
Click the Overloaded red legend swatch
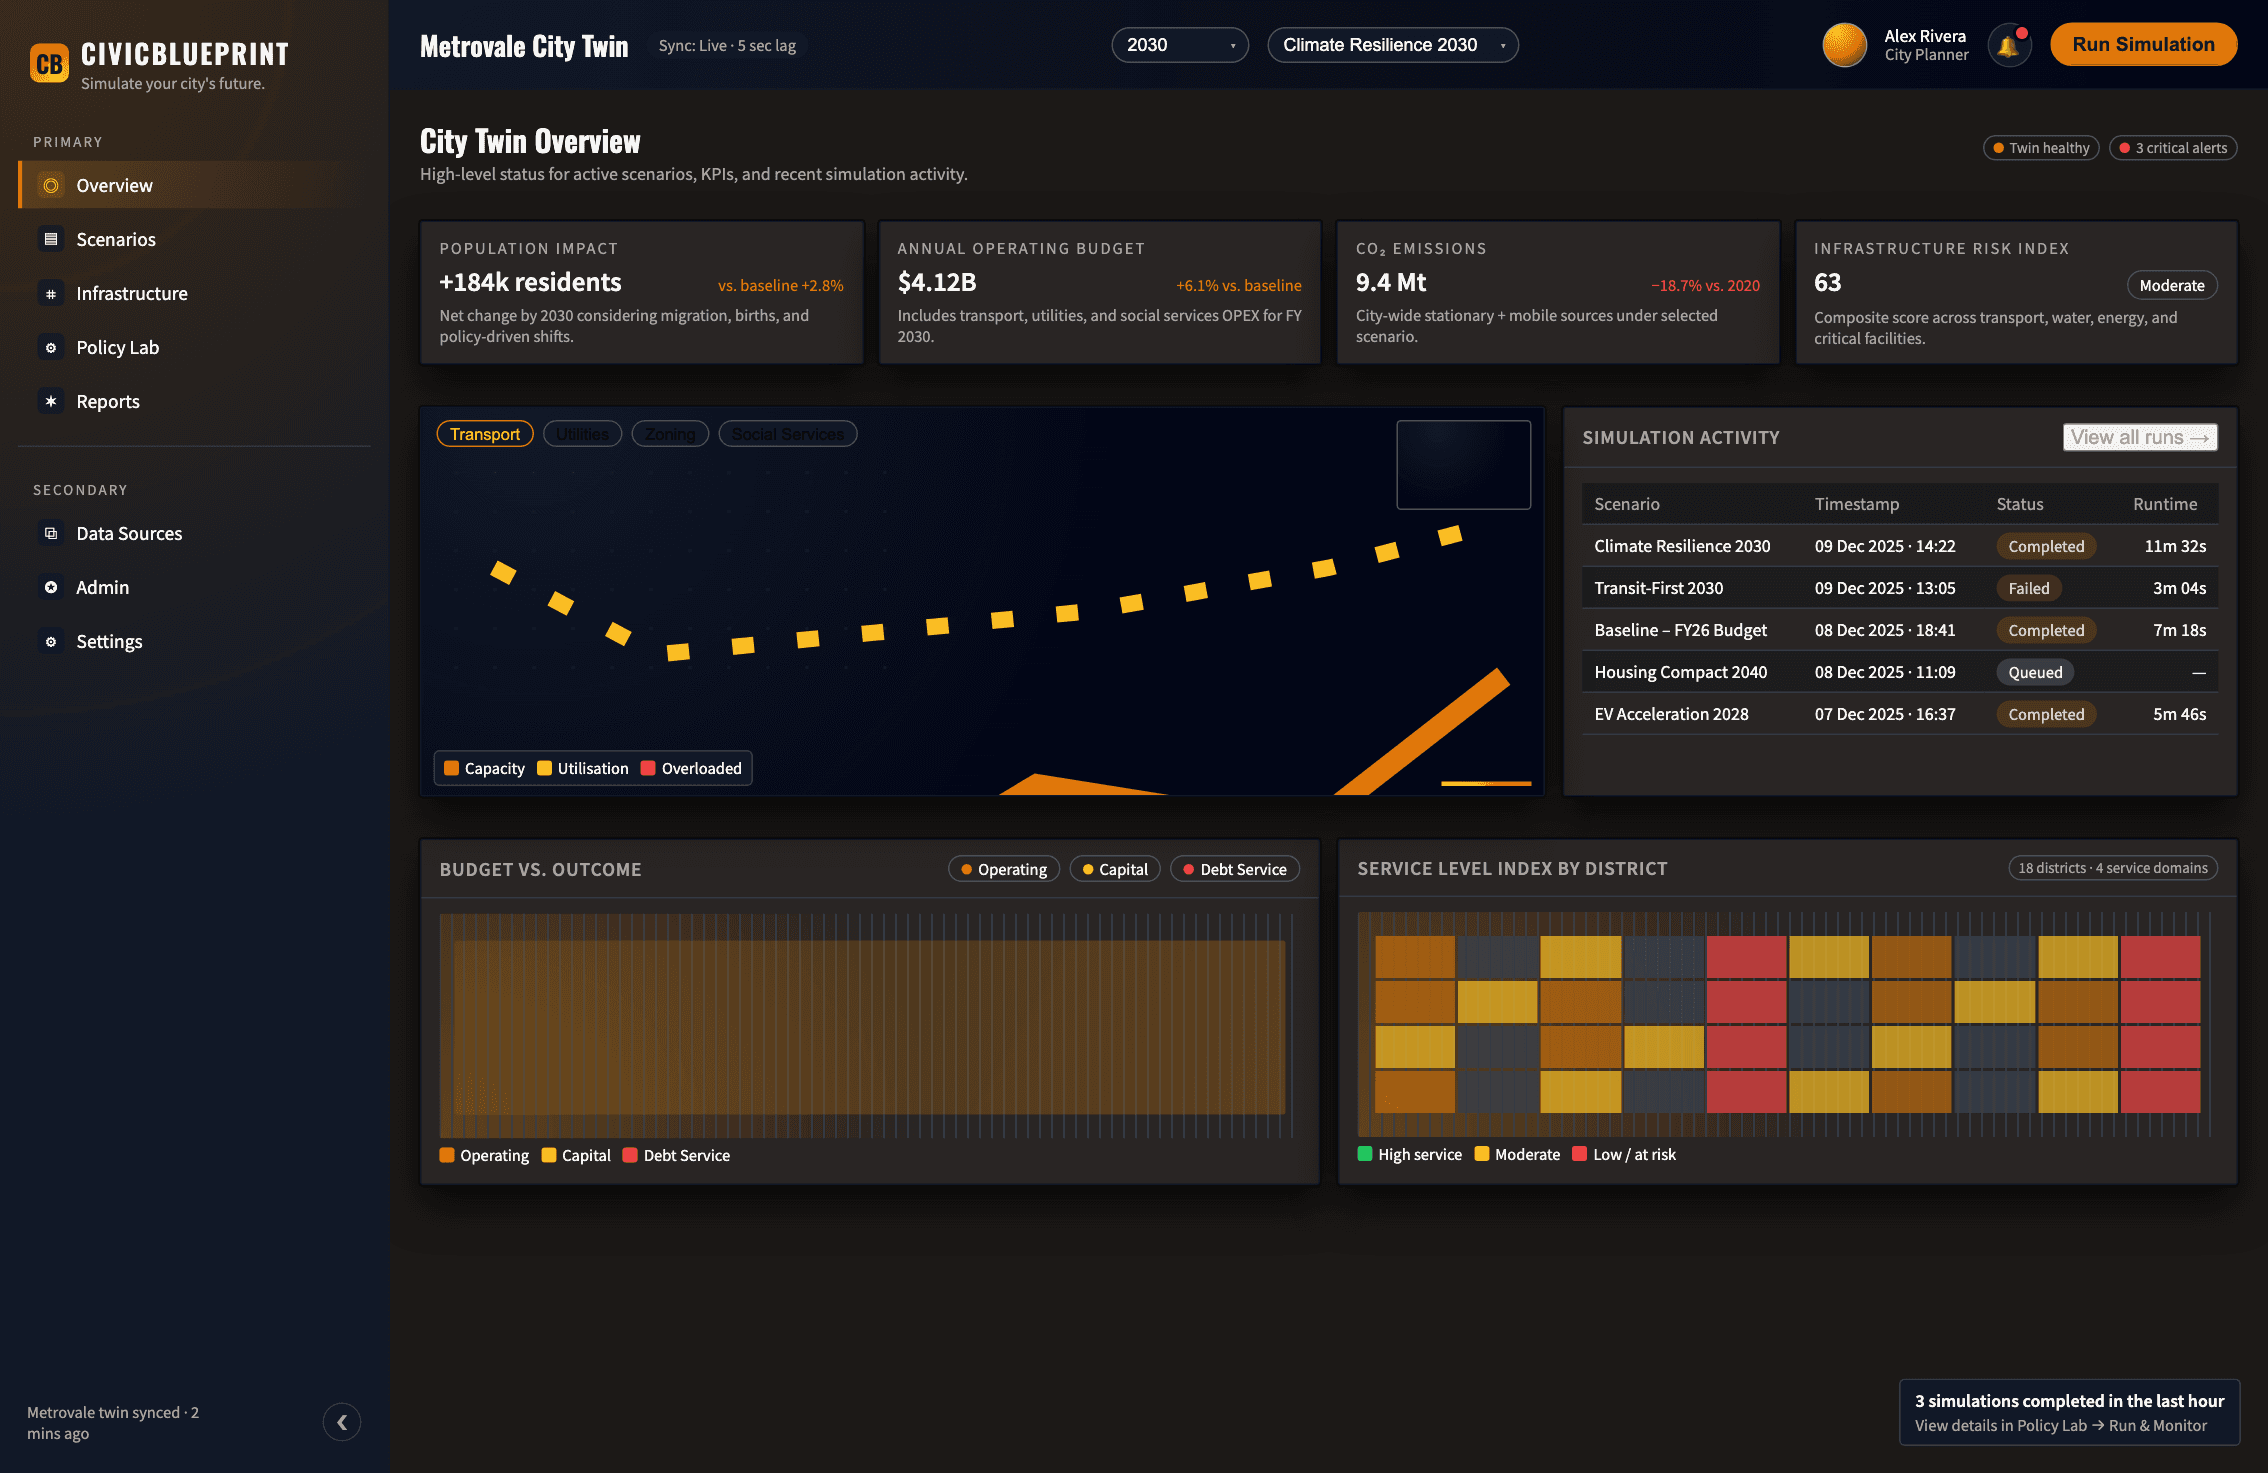pos(648,768)
